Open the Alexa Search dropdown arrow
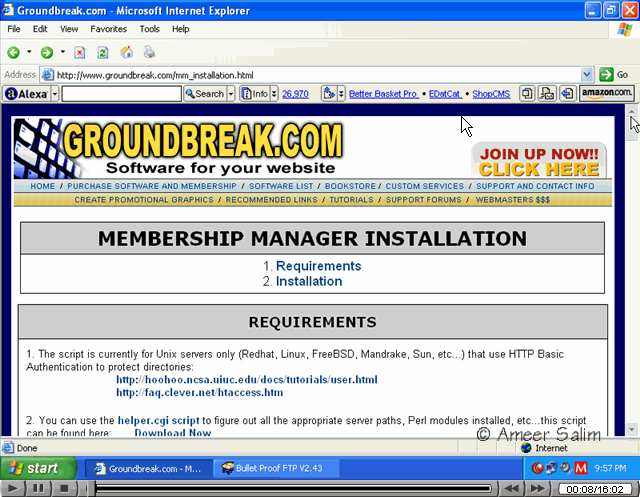The height and width of the screenshot is (497, 640). coord(231,94)
